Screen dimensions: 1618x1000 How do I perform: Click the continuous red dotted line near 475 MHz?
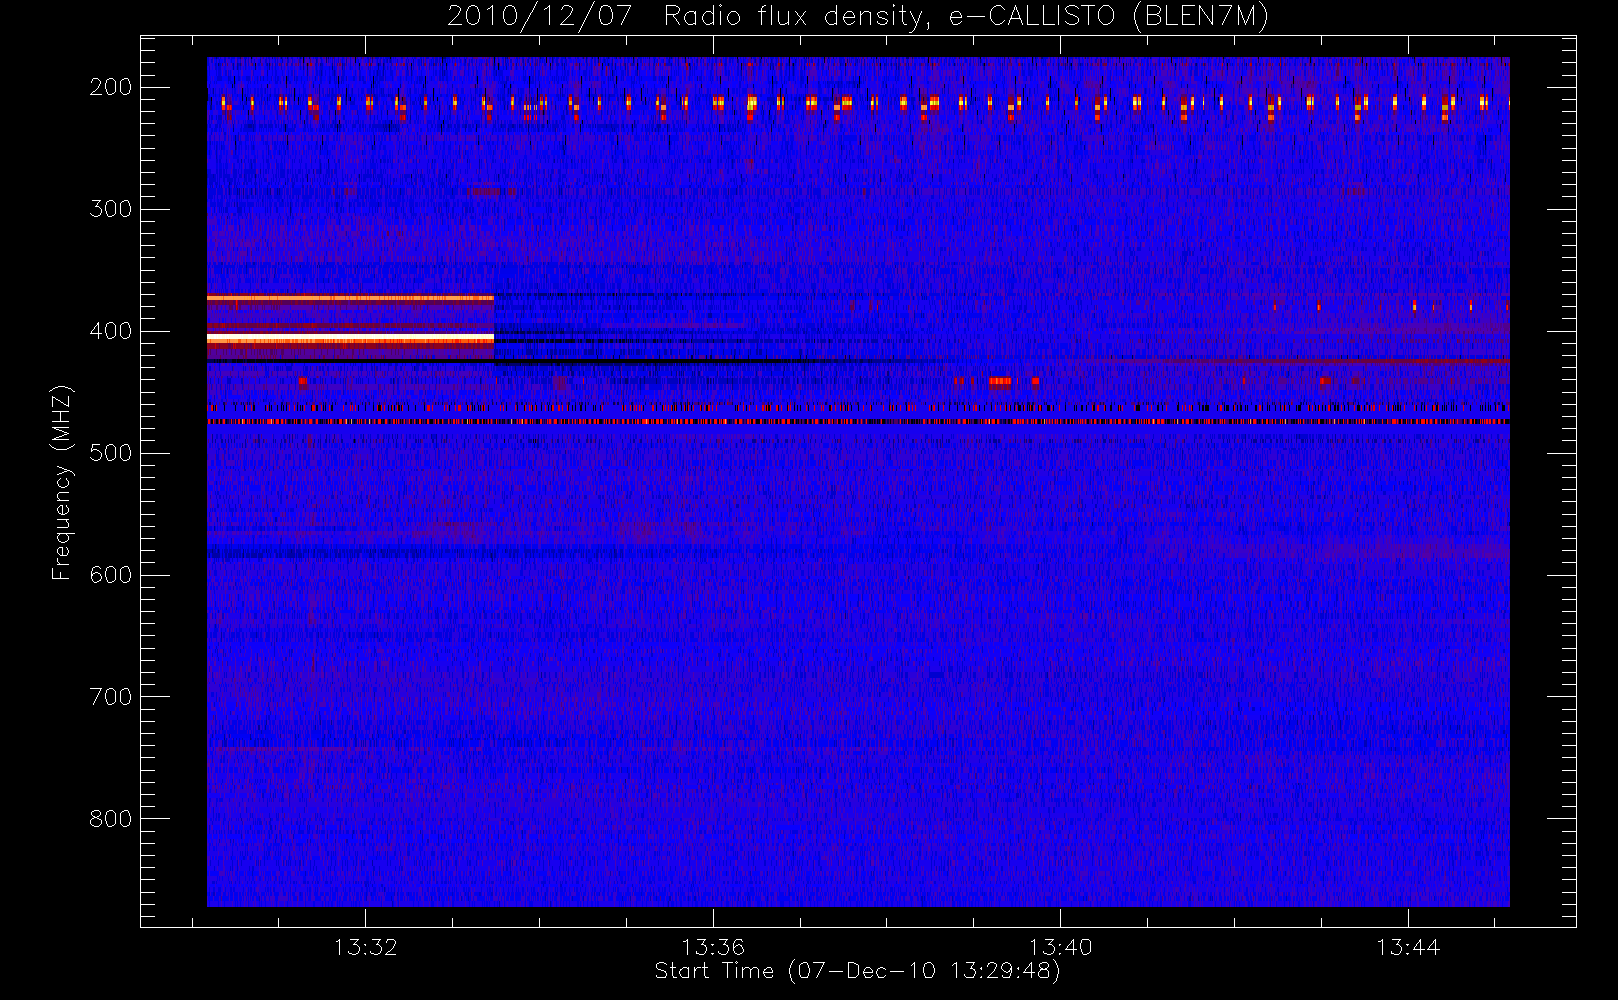coord(858,422)
